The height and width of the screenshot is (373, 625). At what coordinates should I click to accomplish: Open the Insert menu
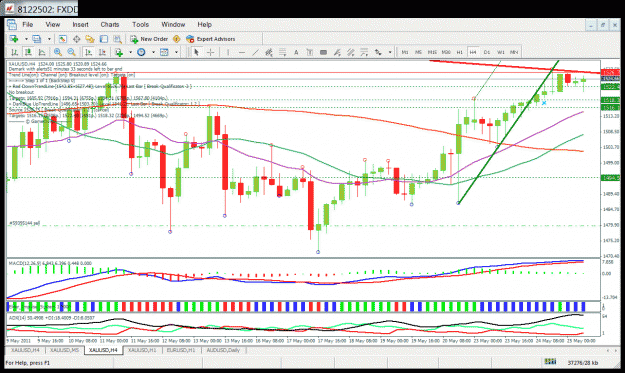tap(80, 25)
